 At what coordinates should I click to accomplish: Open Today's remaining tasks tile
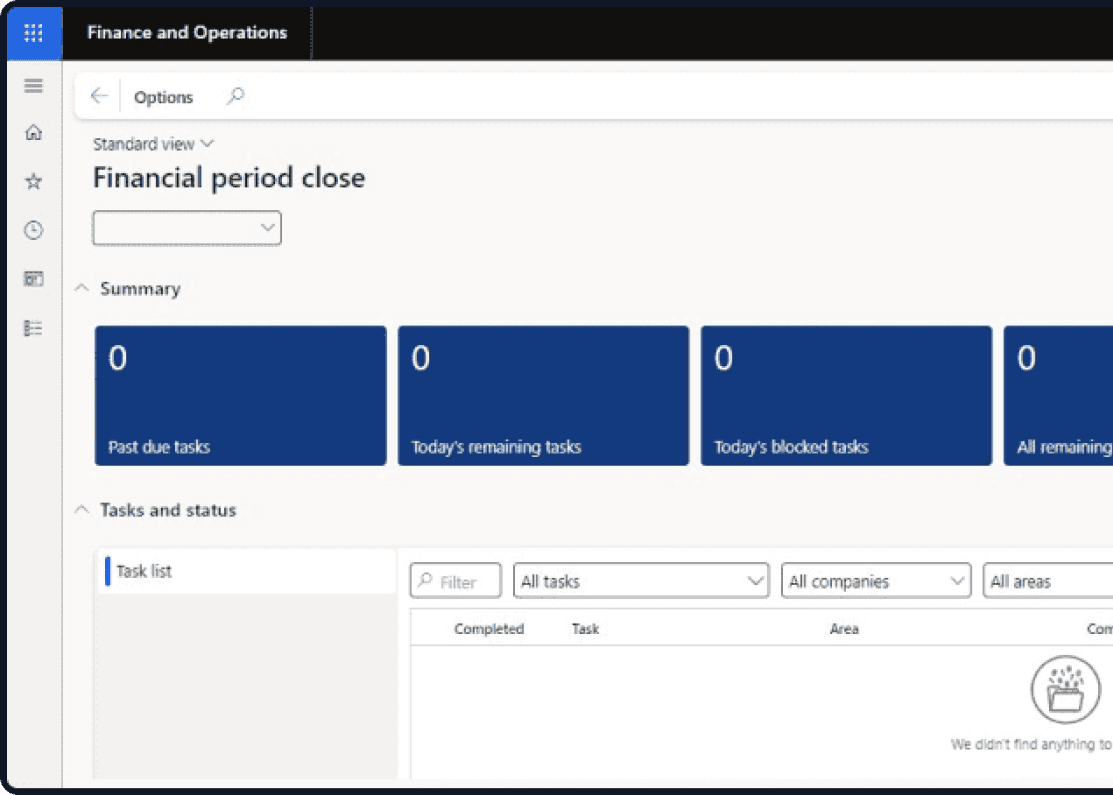[543, 396]
